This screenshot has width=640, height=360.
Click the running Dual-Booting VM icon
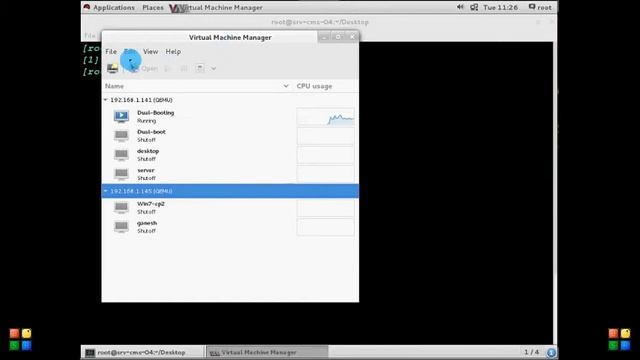click(121, 116)
